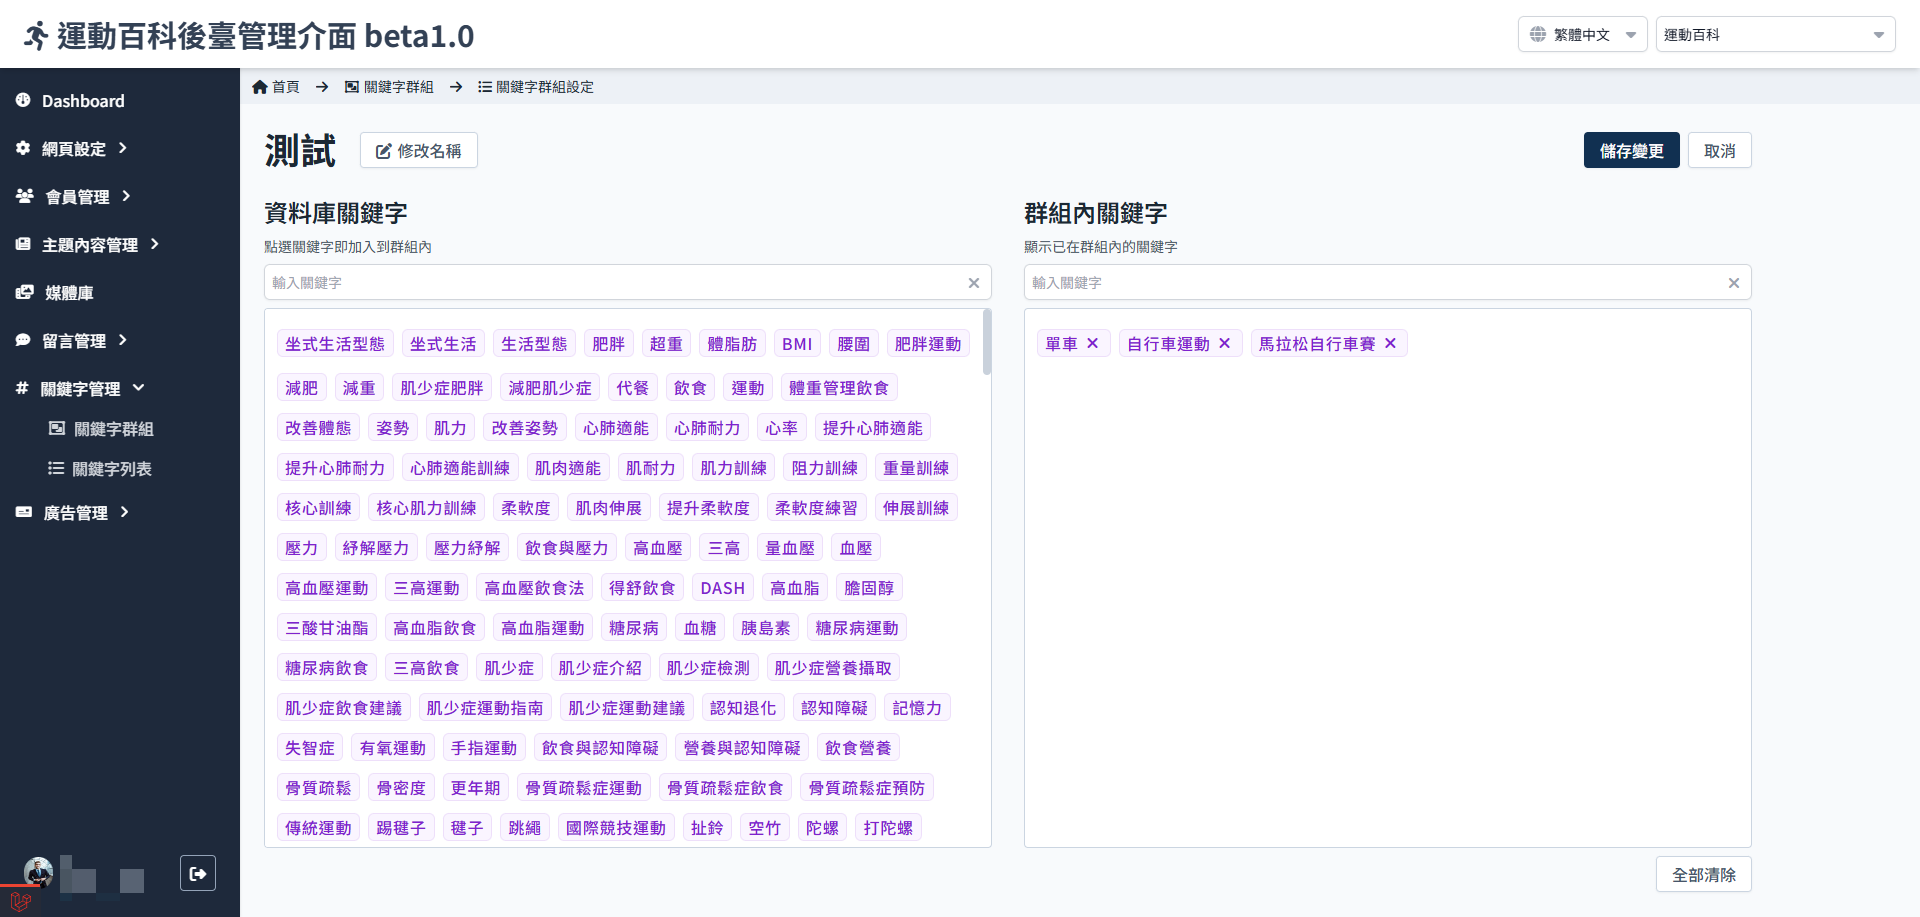
Task: Click the 關鍵字管理 hashtag icon
Action: pos(22,388)
